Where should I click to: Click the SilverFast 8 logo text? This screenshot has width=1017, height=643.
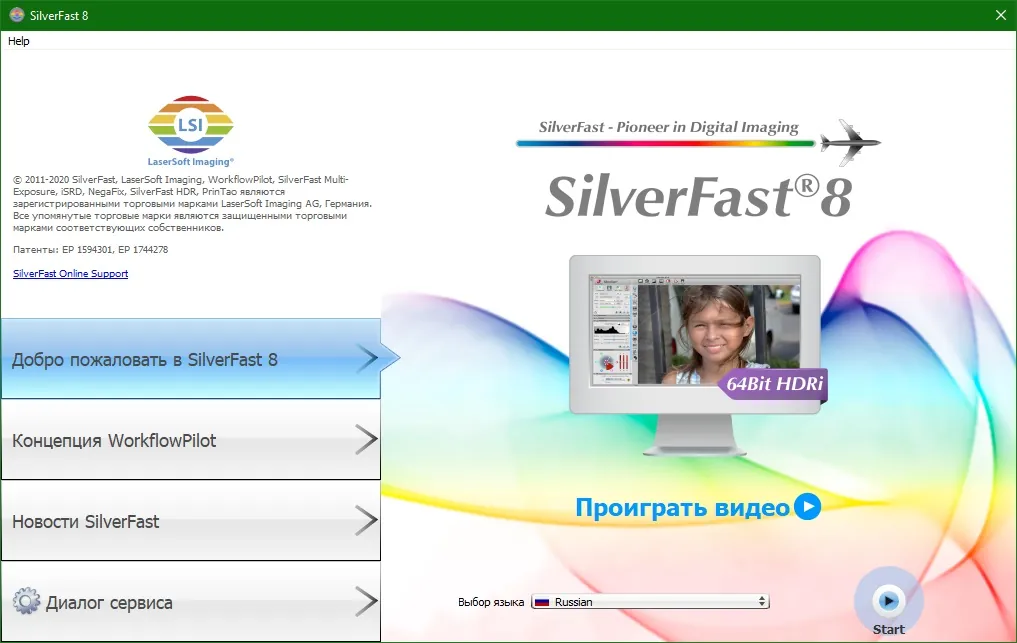[698, 197]
